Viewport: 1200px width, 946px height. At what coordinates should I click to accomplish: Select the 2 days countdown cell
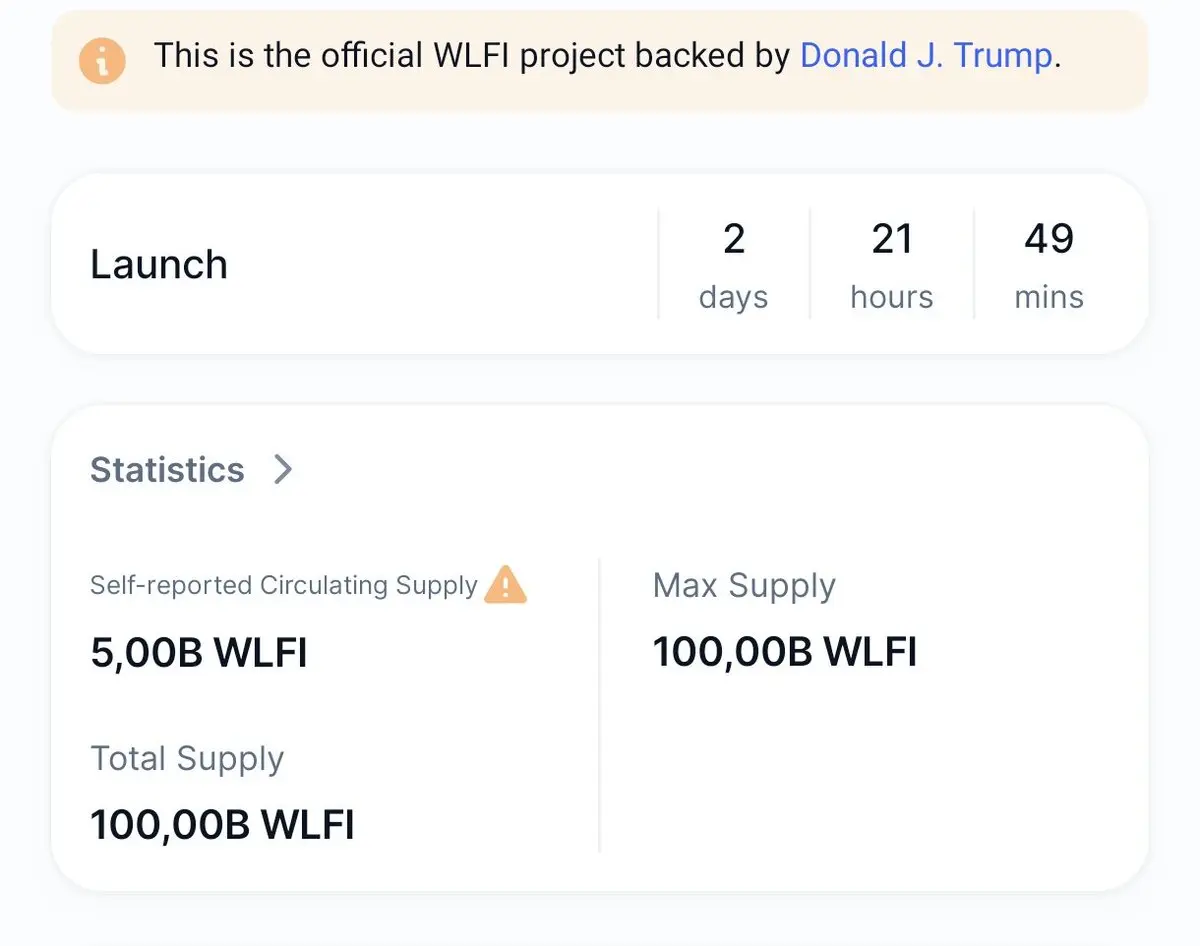733,265
